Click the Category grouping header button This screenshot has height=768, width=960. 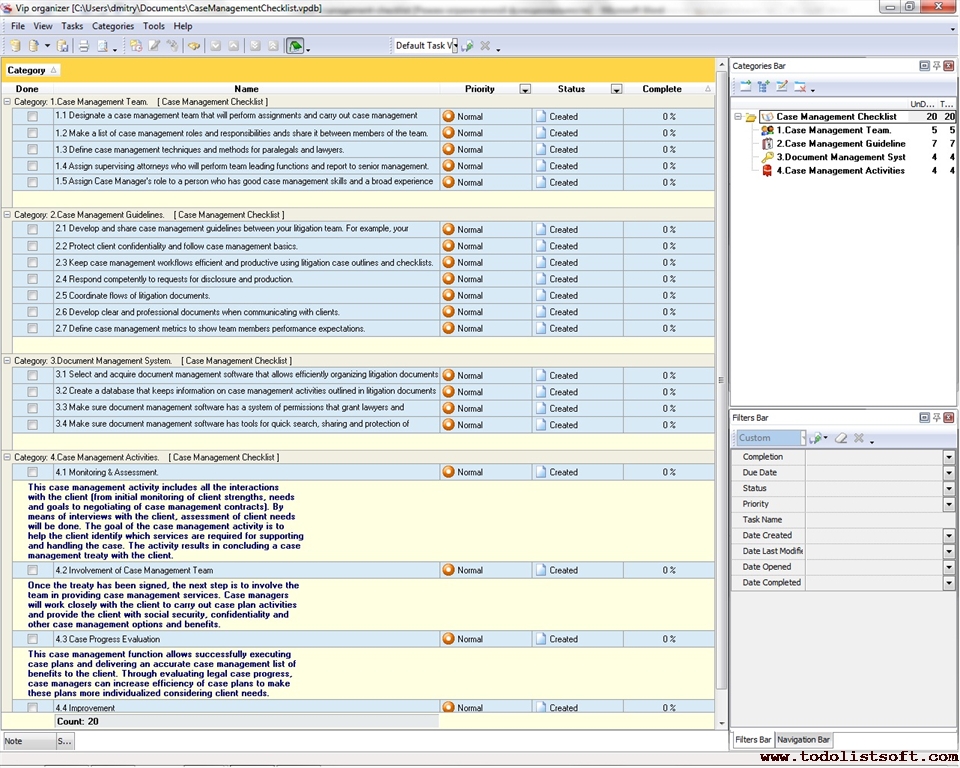click(32, 70)
